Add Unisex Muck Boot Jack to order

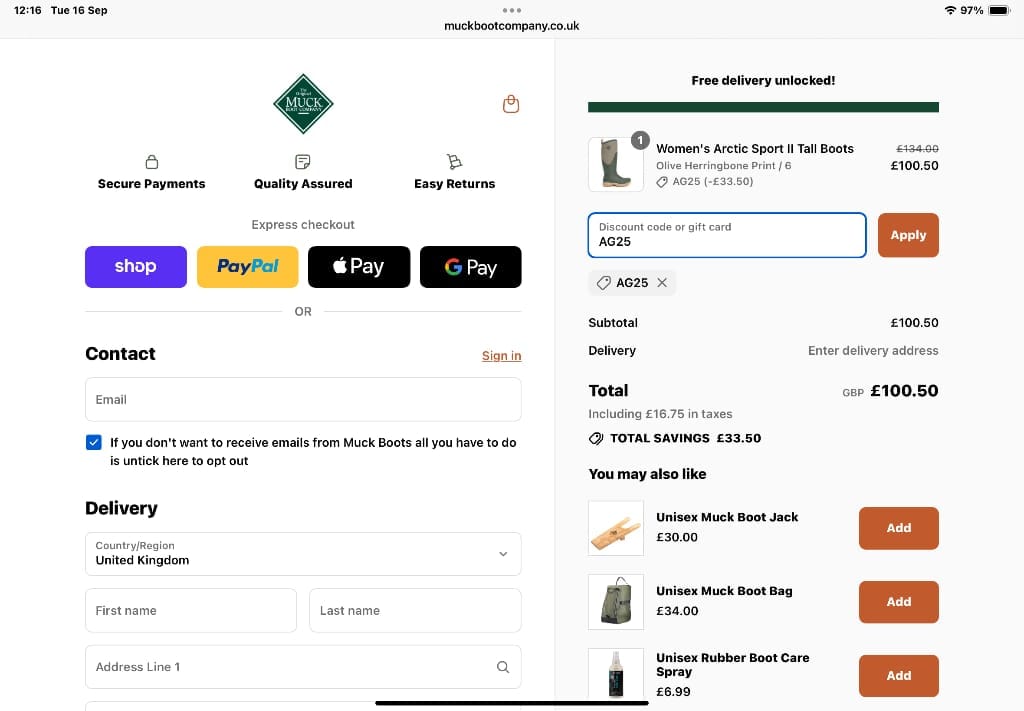899,528
